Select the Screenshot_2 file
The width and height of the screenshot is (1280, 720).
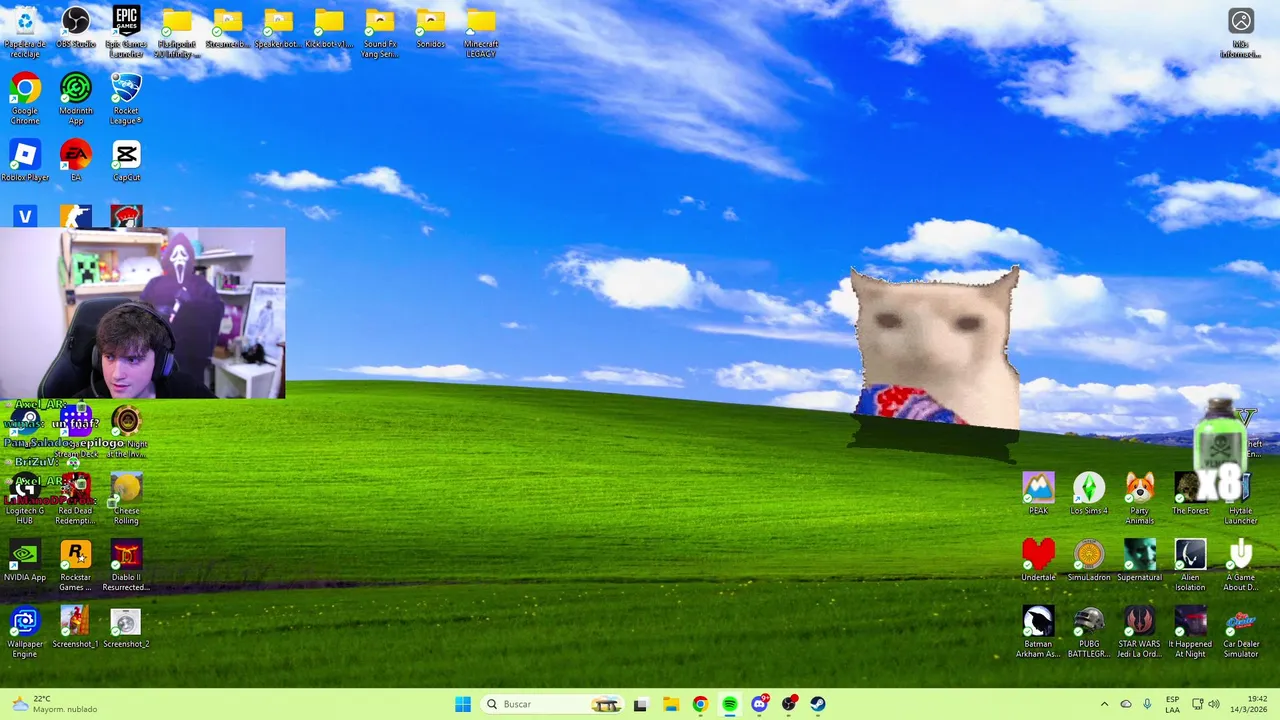pos(126,628)
